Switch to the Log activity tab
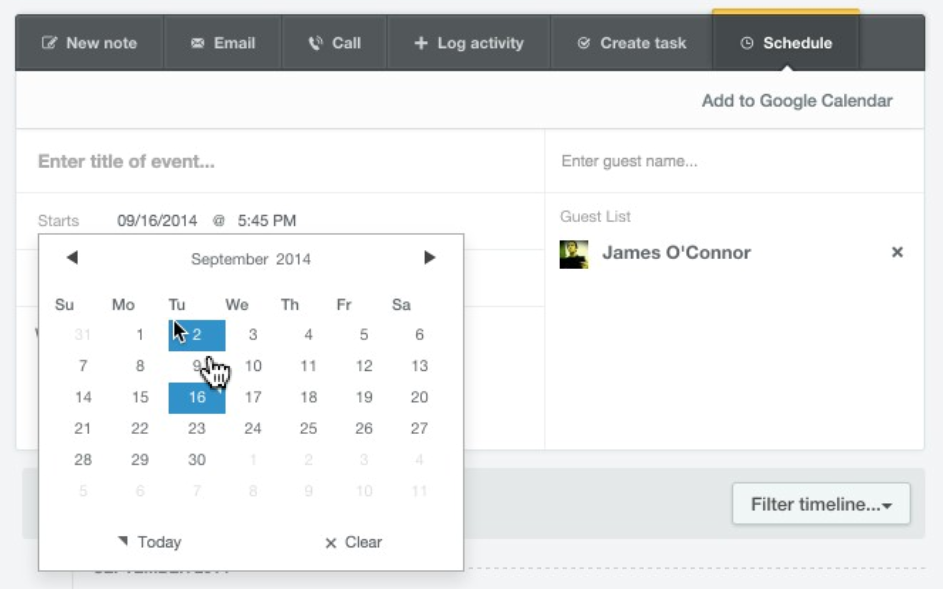Image resolution: width=943 pixels, height=589 pixels. 468,43
